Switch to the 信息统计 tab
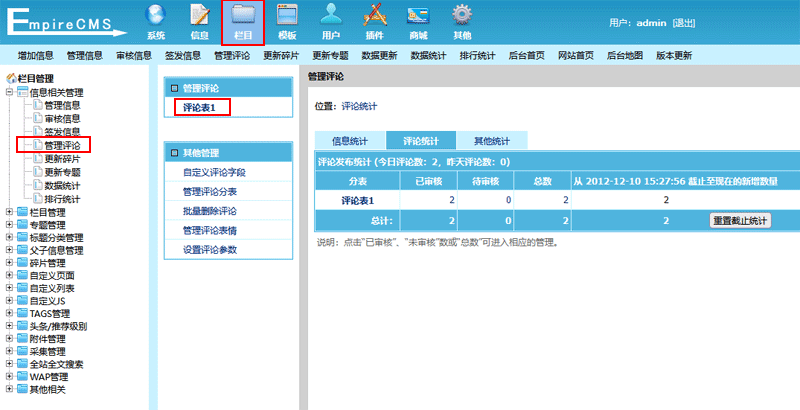Image resolution: width=800 pixels, height=410 pixels. (349, 141)
